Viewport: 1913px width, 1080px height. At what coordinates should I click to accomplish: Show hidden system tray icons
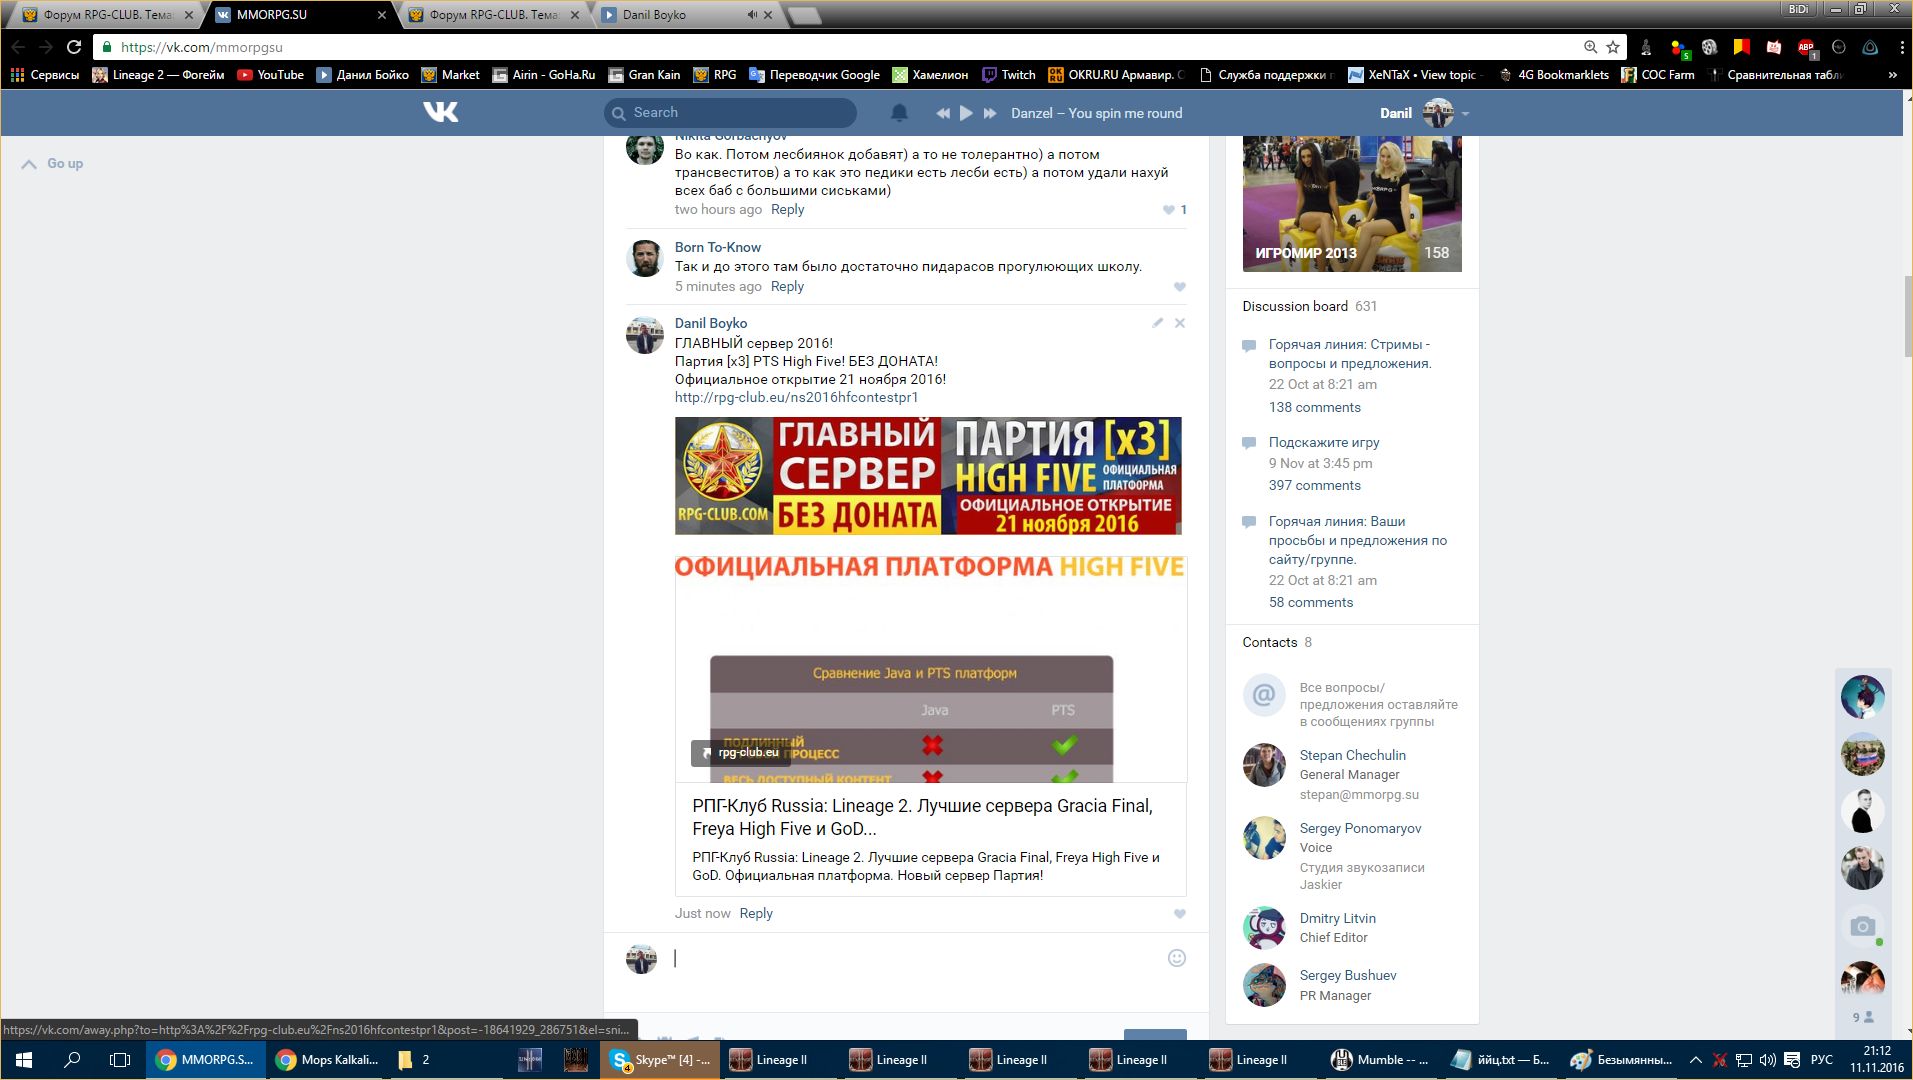[1695, 1060]
